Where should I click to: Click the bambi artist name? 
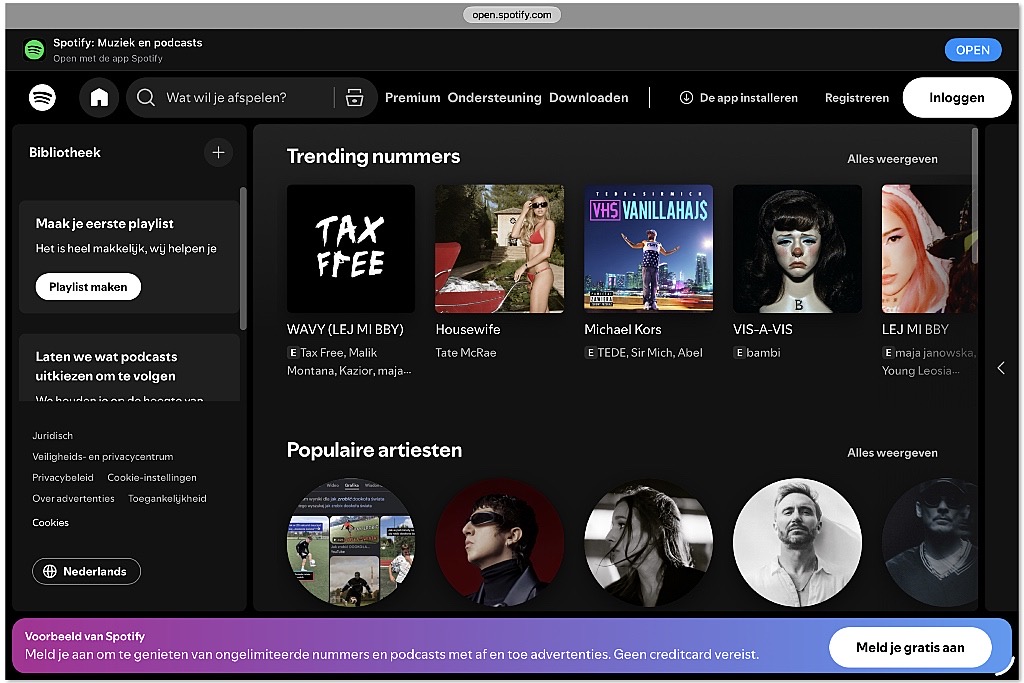tap(763, 353)
